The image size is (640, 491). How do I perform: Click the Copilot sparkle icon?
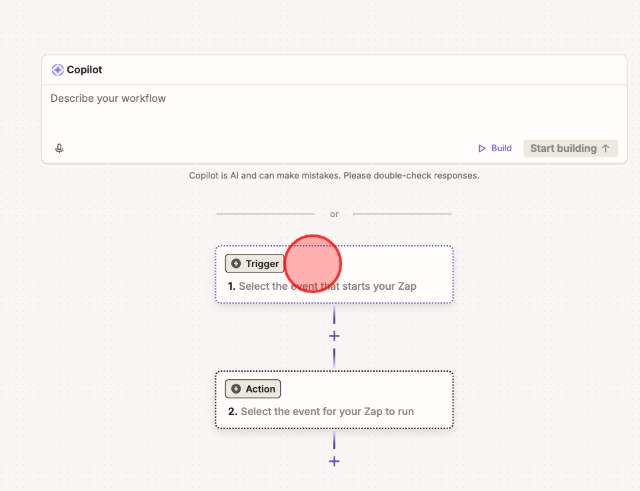point(58,70)
